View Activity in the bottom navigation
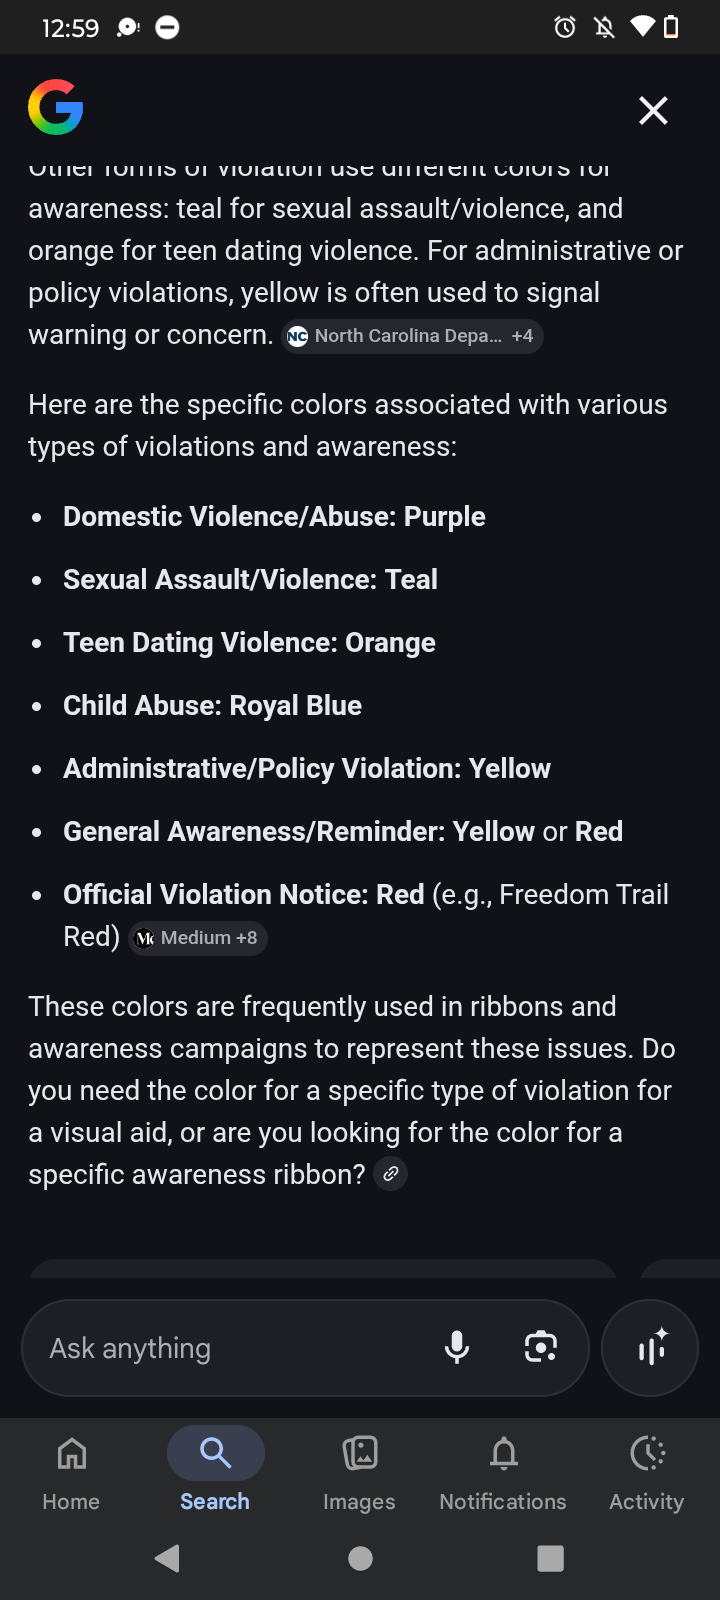The width and height of the screenshot is (720, 1600). click(647, 1470)
